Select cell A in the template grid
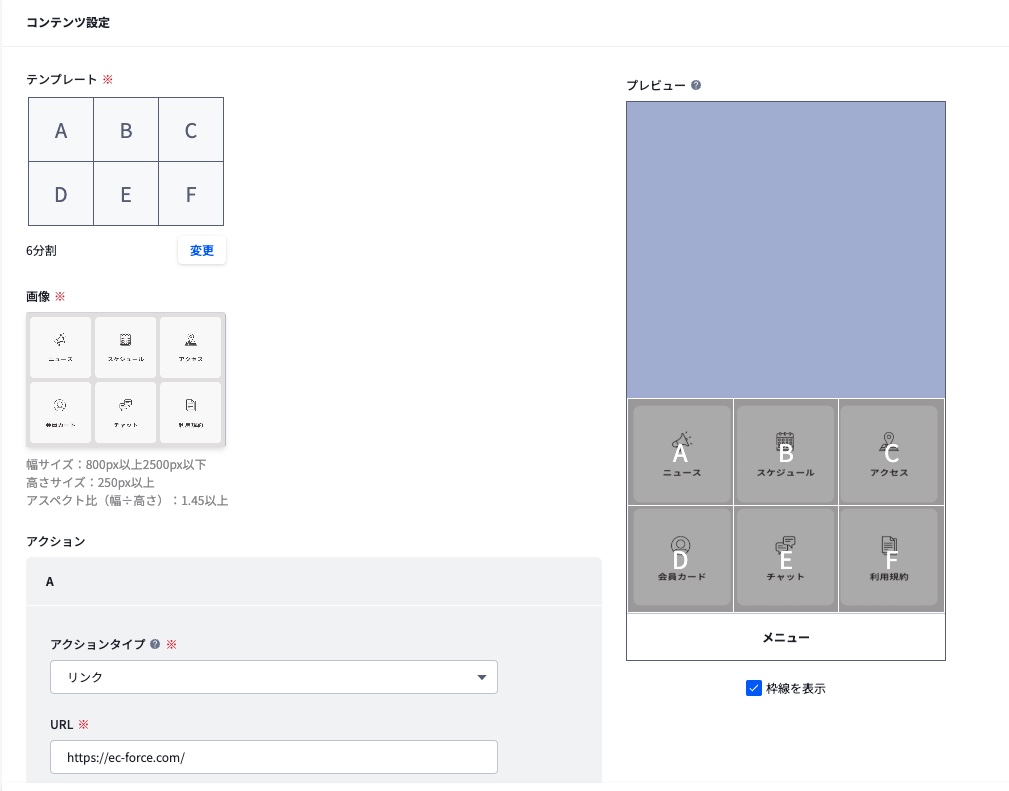 point(61,130)
